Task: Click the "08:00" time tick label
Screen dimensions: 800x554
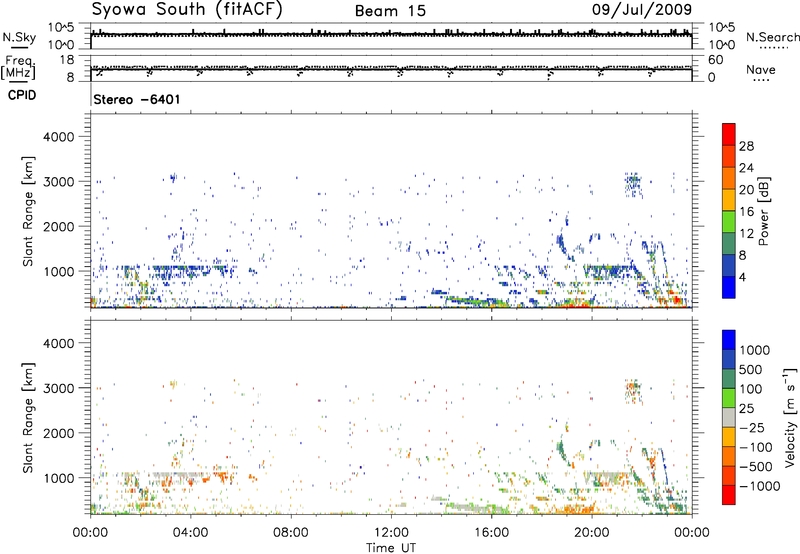Action: pyautogui.click(x=291, y=533)
